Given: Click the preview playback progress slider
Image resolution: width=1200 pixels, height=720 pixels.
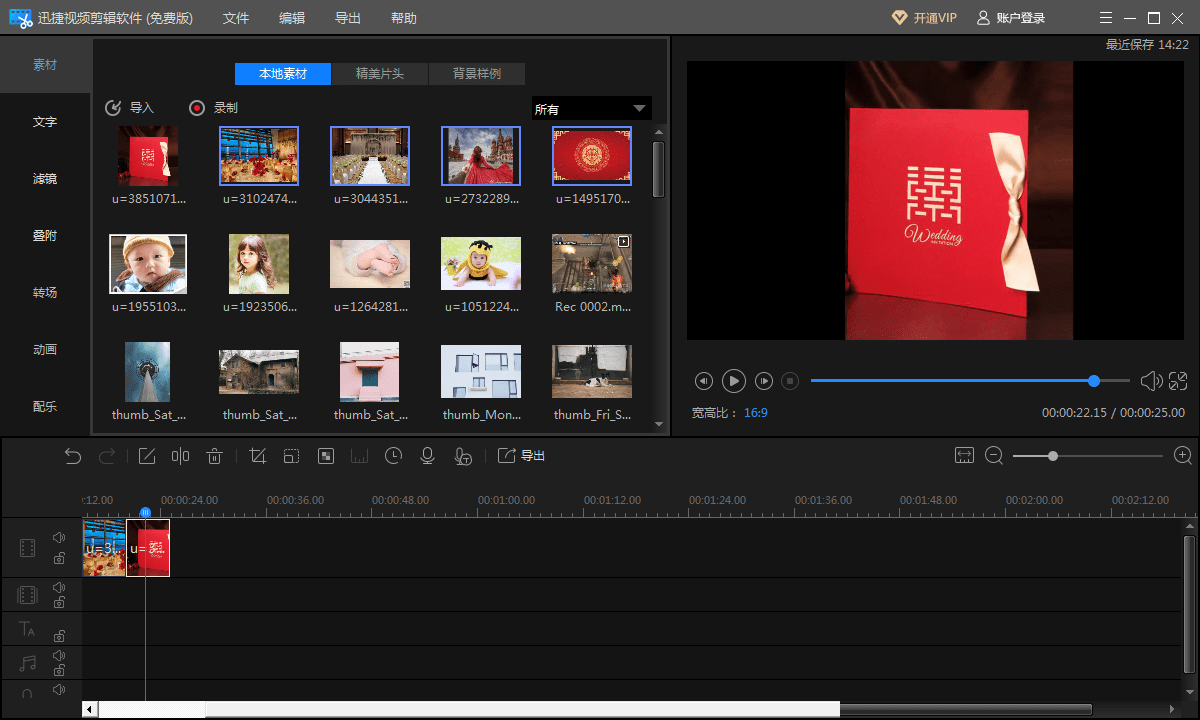Looking at the screenshot, I should (x=970, y=381).
